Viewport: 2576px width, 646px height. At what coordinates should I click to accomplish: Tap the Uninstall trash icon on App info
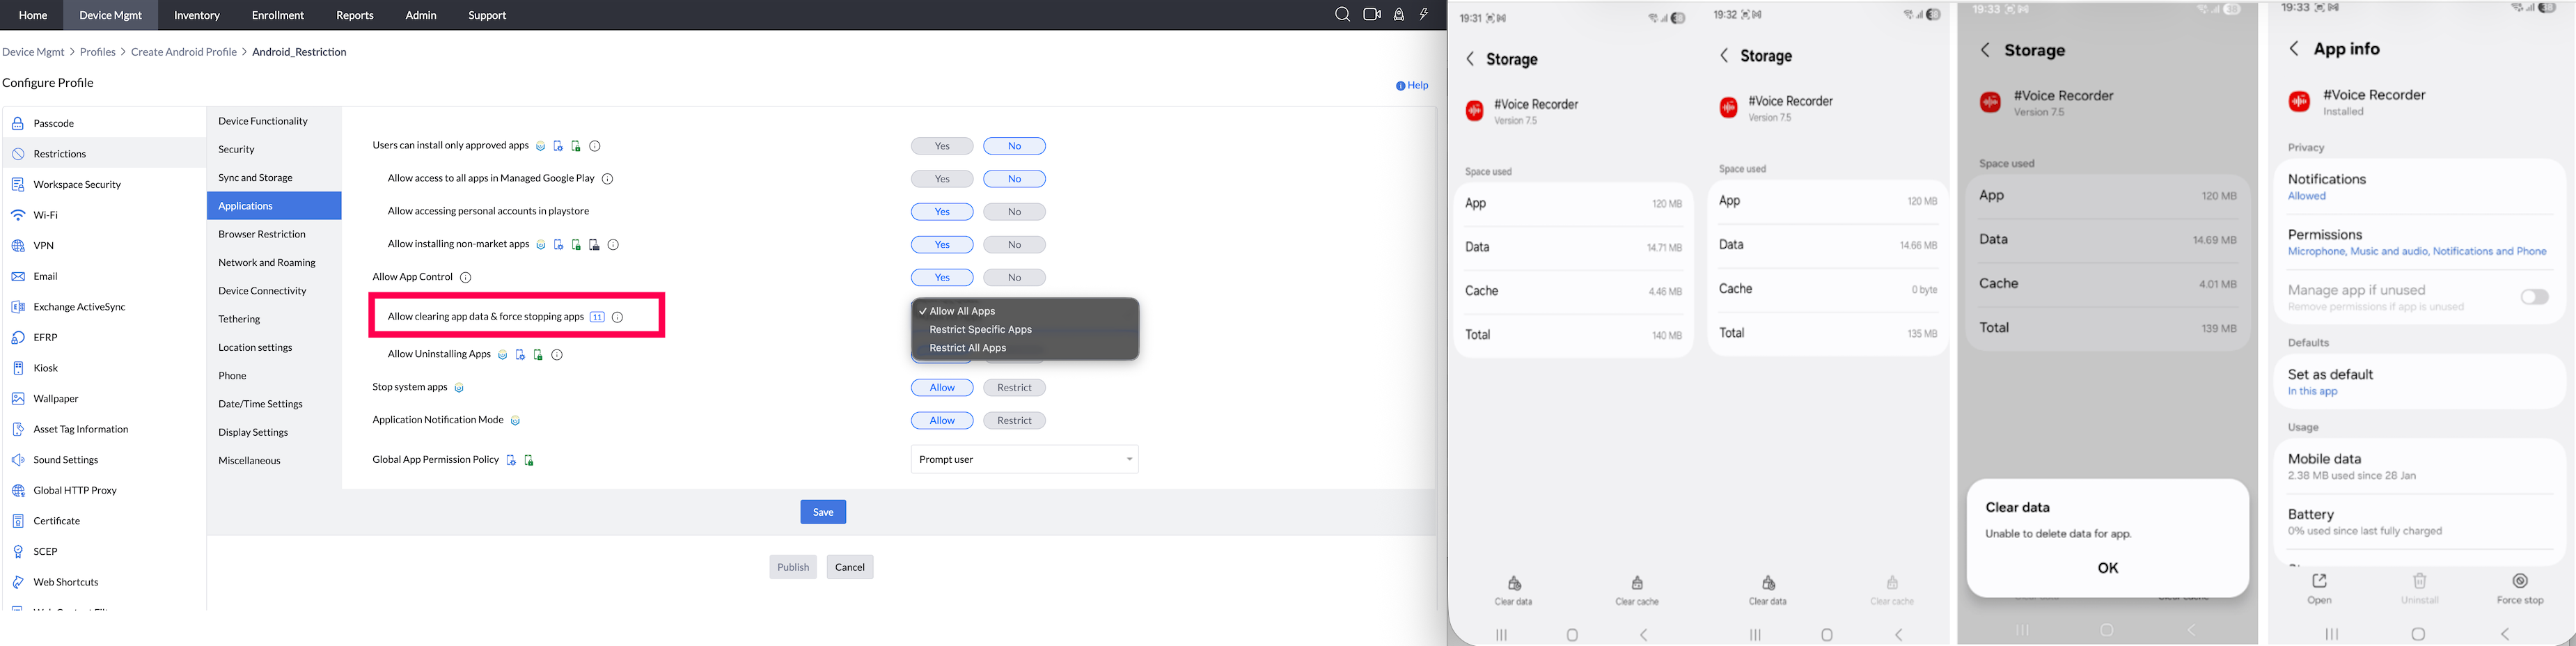click(x=2419, y=583)
